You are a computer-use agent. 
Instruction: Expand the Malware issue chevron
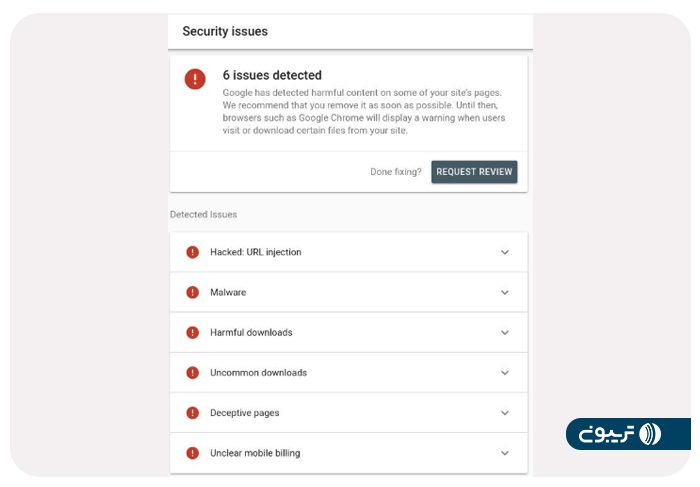[x=505, y=292]
